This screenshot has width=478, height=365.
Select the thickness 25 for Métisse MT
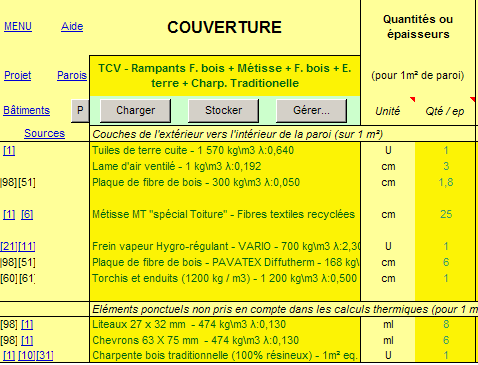(x=446, y=214)
